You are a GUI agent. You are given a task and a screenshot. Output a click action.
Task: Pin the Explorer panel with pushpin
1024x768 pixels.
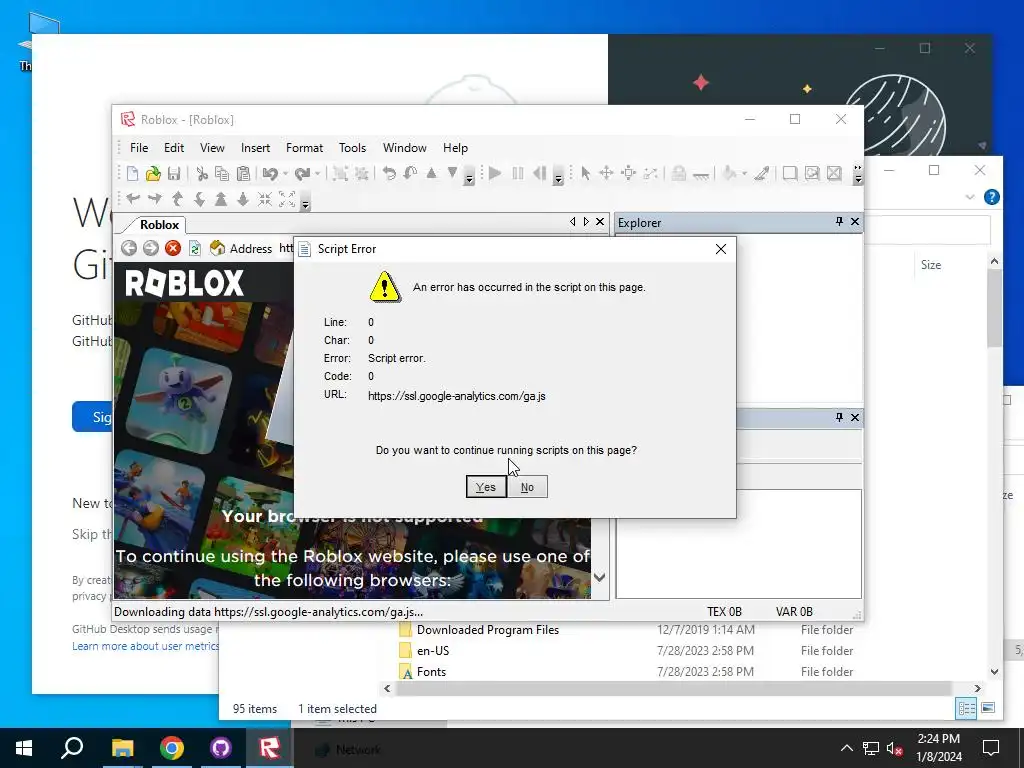pyautogui.click(x=839, y=222)
